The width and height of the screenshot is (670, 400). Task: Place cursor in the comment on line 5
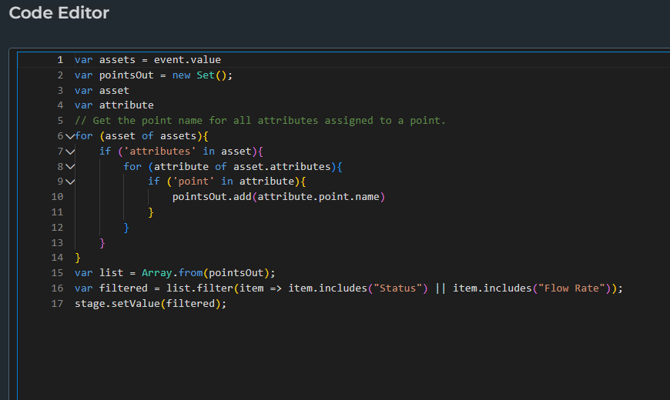[x=260, y=120]
